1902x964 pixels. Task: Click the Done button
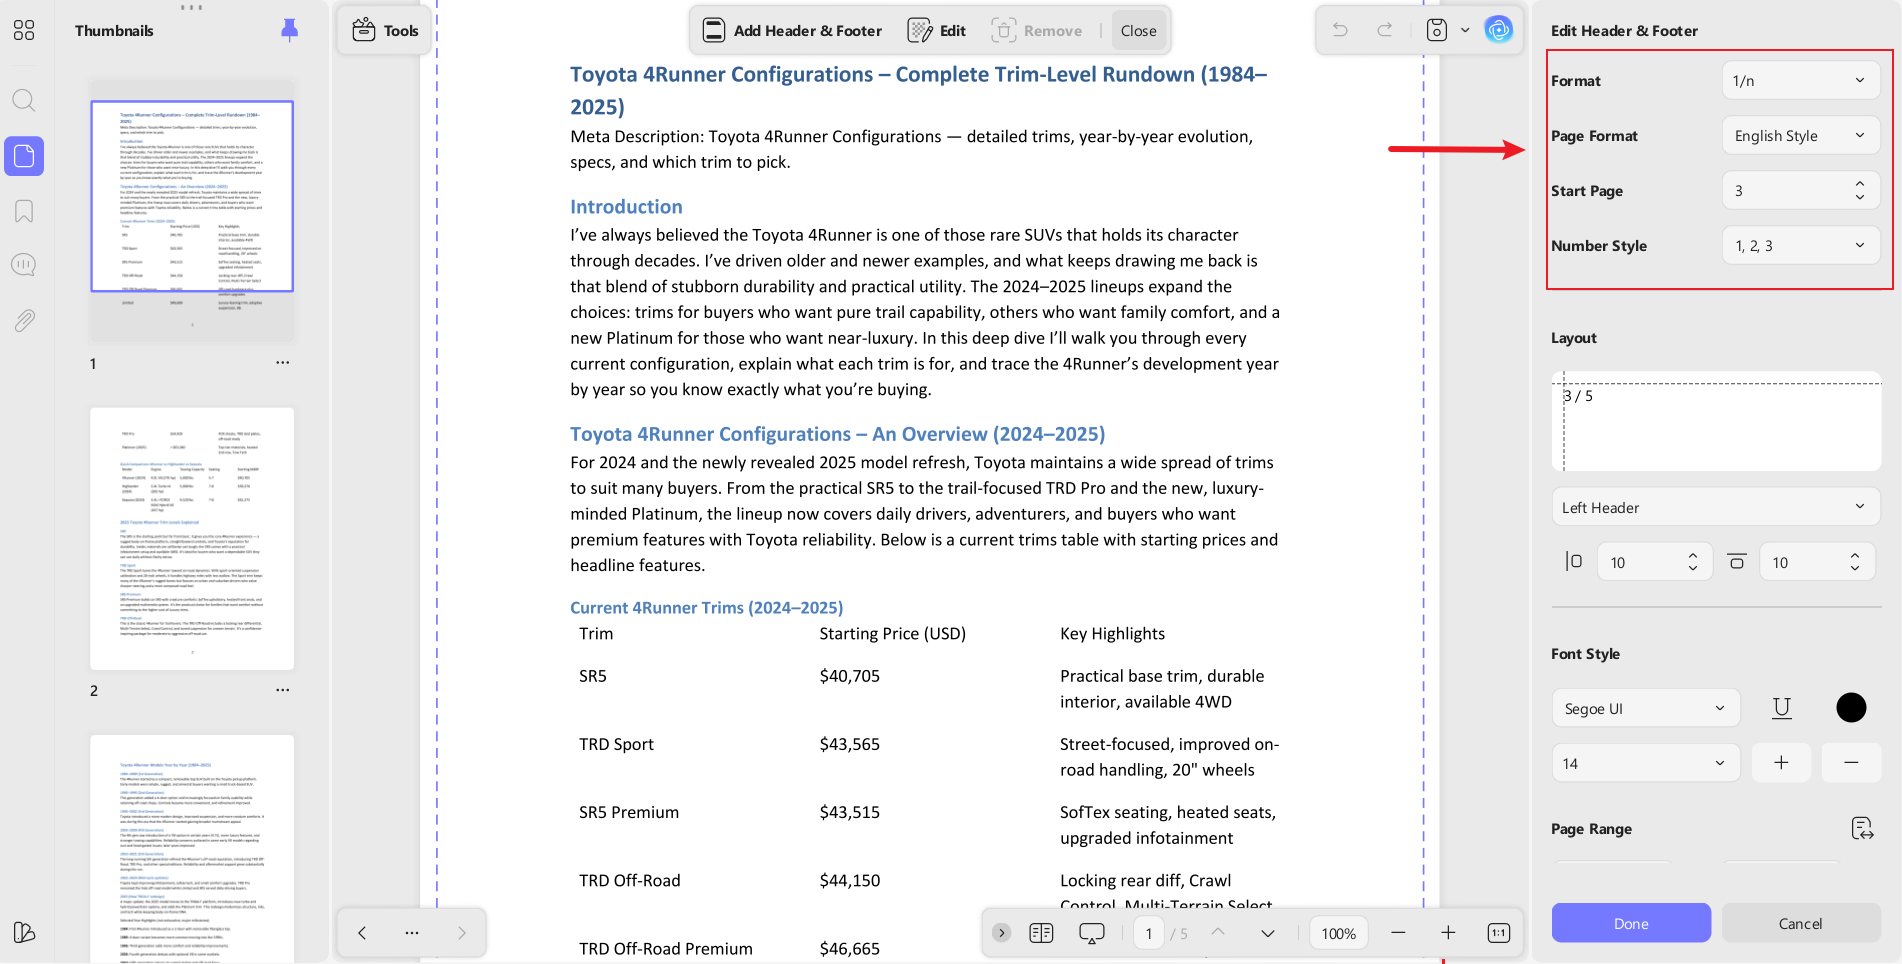point(1631,923)
